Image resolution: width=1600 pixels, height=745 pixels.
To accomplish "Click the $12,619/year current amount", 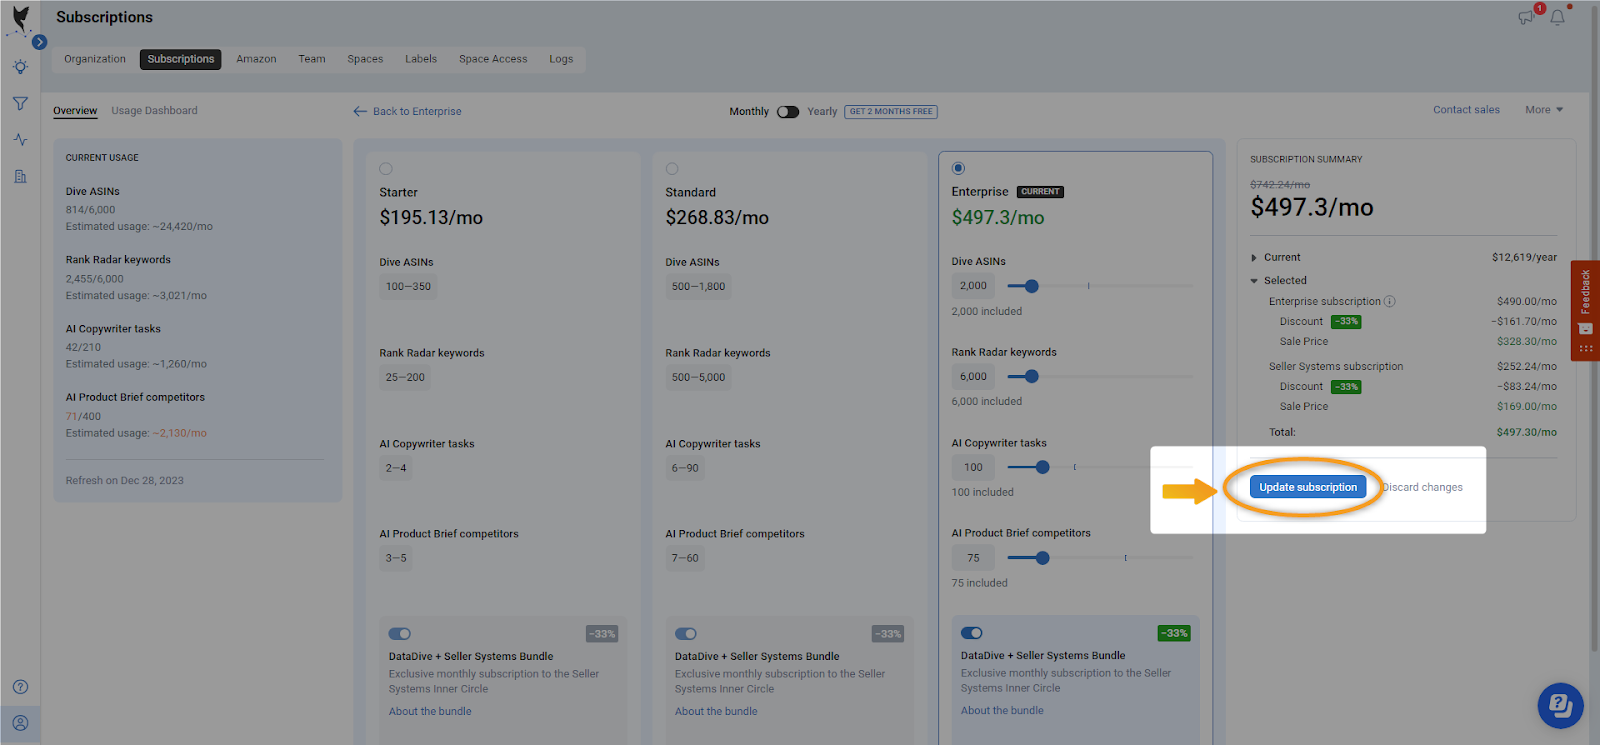I will pyautogui.click(x=1524, y=257).
